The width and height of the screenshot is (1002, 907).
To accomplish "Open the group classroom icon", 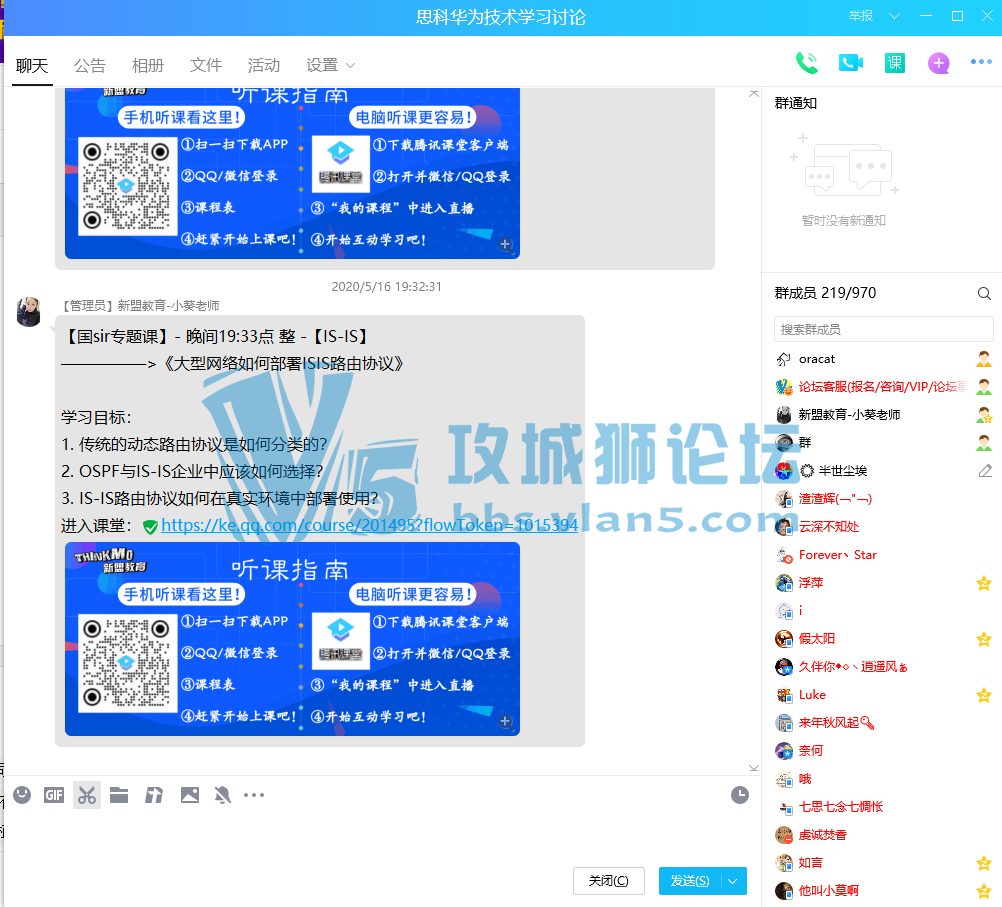I will click(895, 63).
